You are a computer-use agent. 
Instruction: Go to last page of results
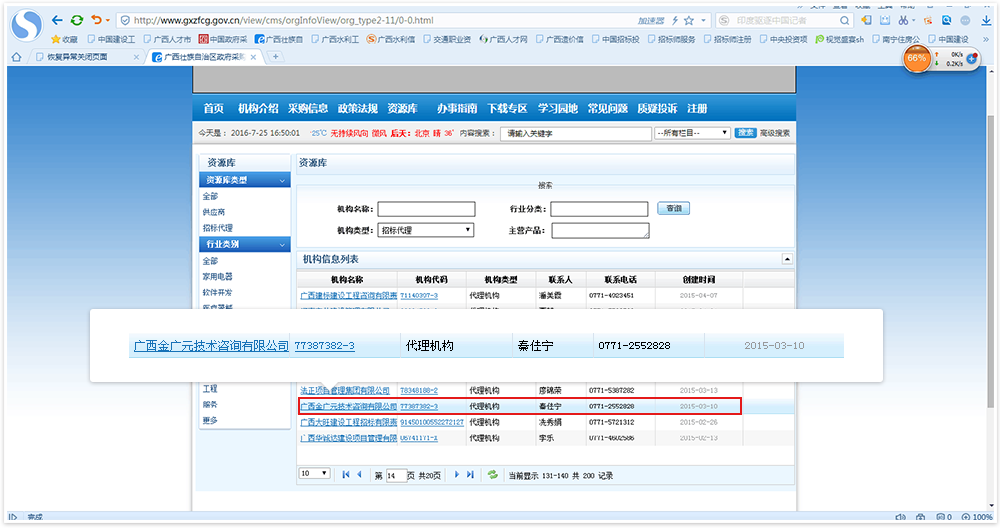[470, 474]
